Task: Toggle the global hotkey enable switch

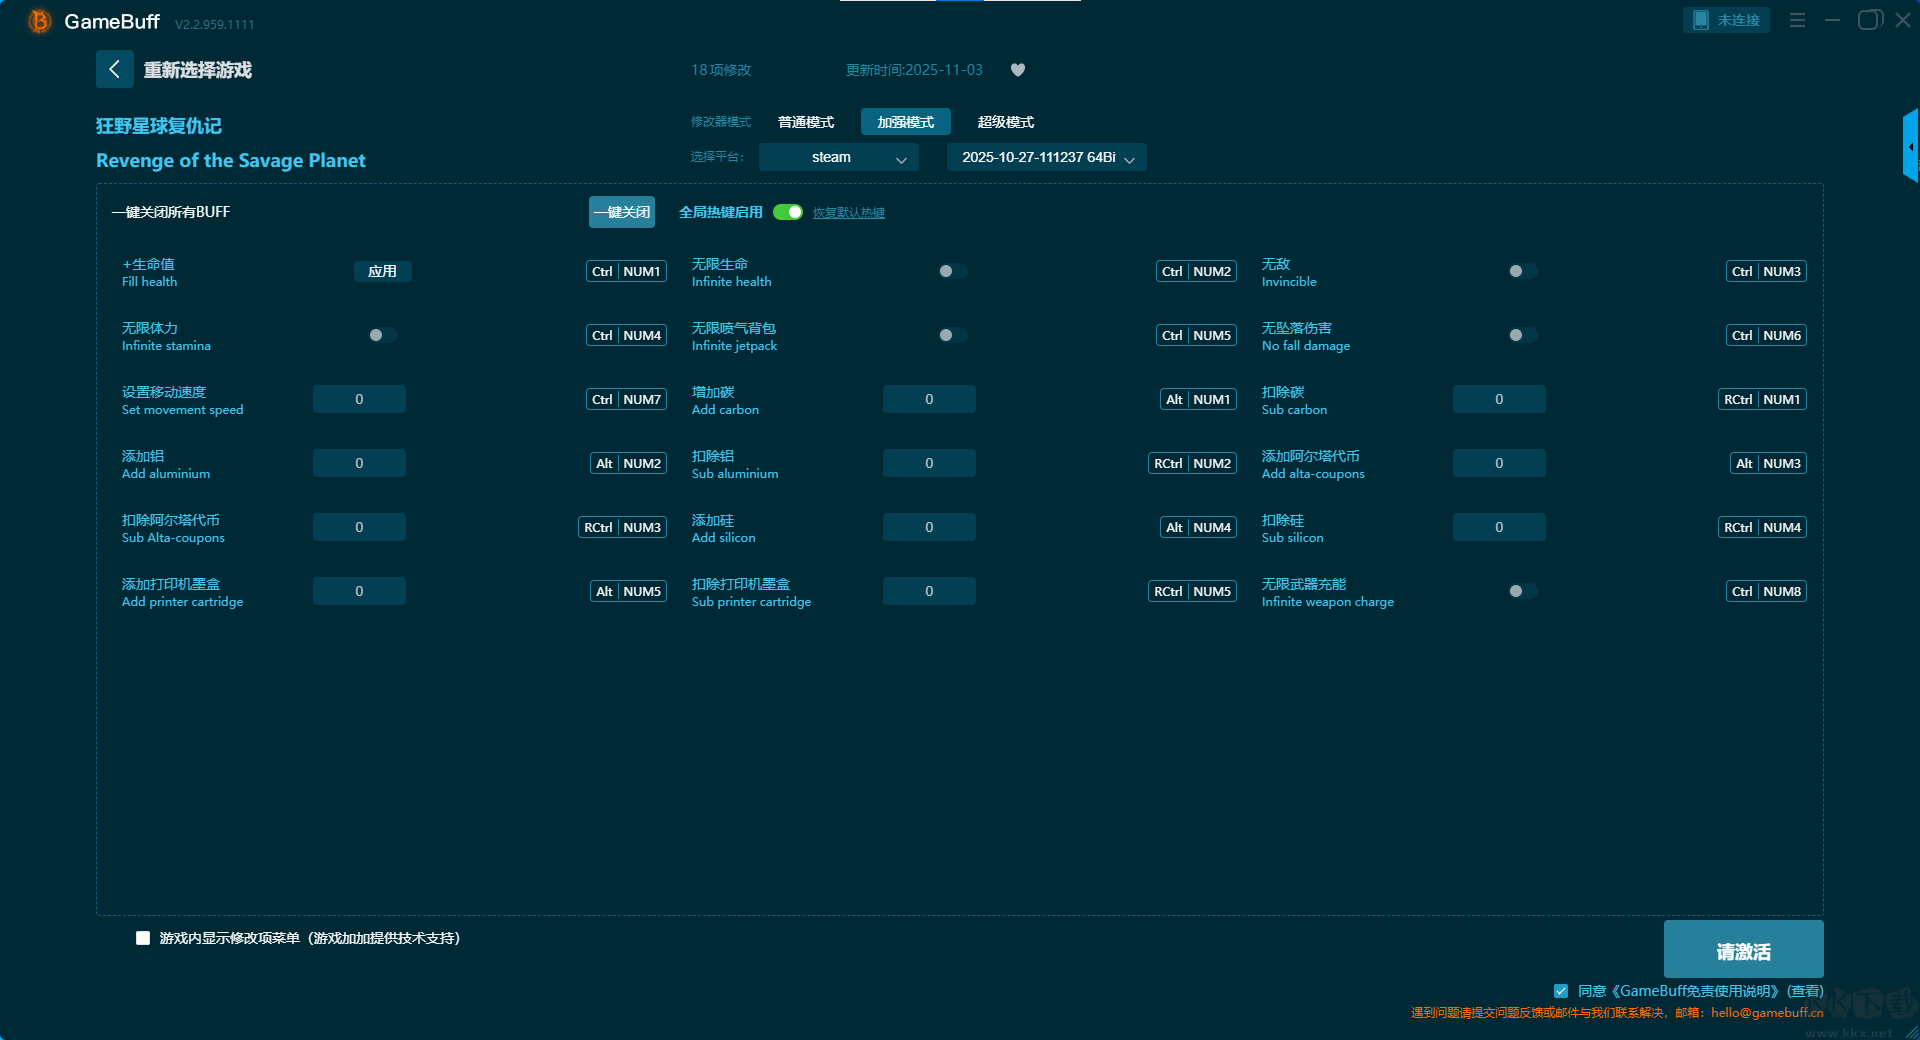Action: coord(788,212)
